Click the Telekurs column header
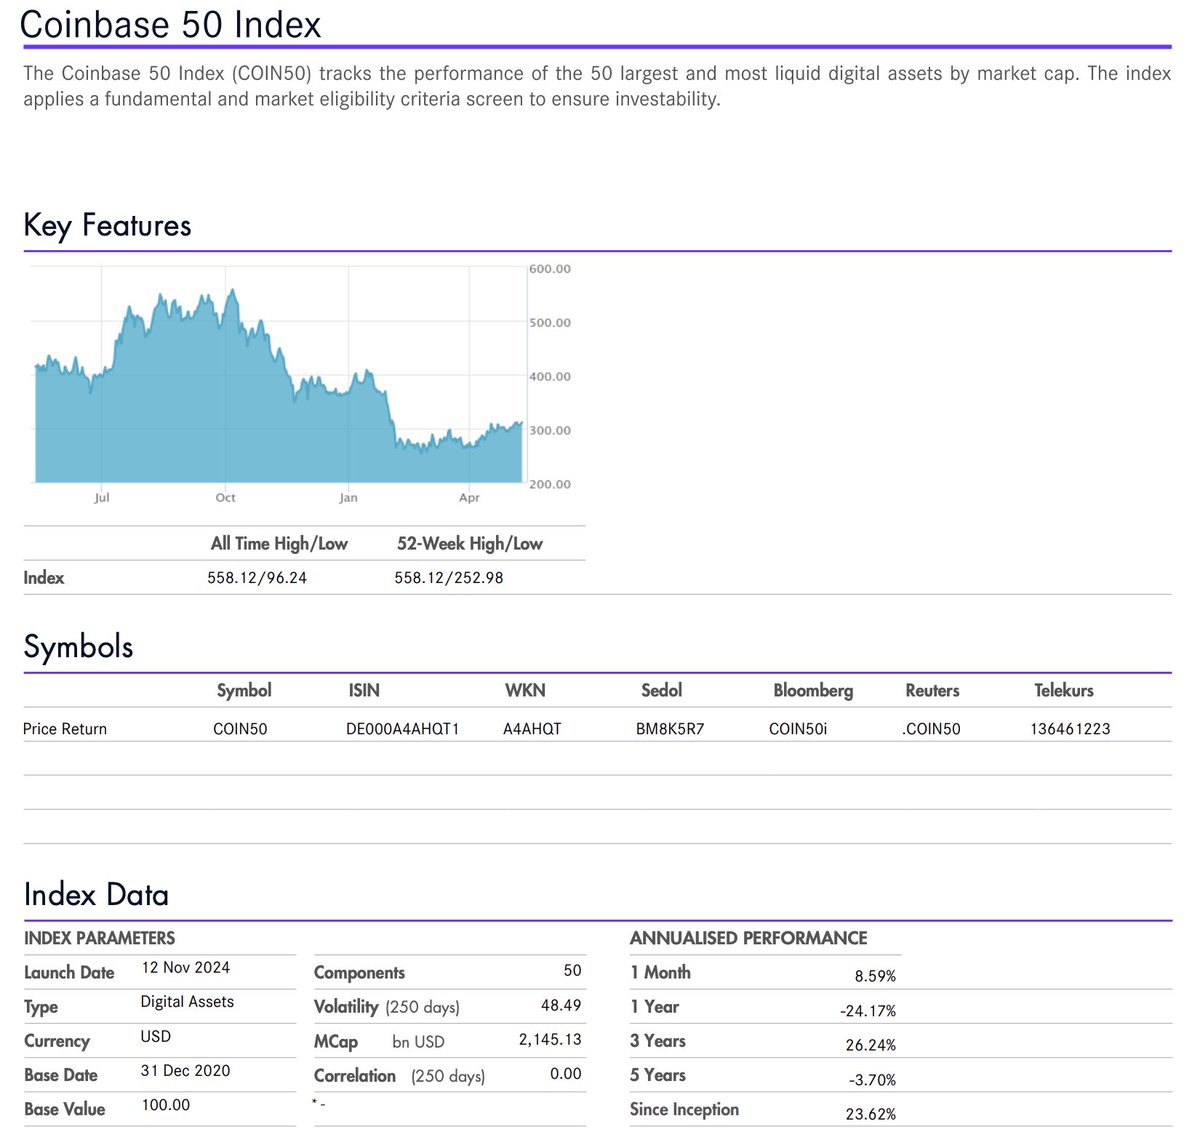 [1064, 690]
